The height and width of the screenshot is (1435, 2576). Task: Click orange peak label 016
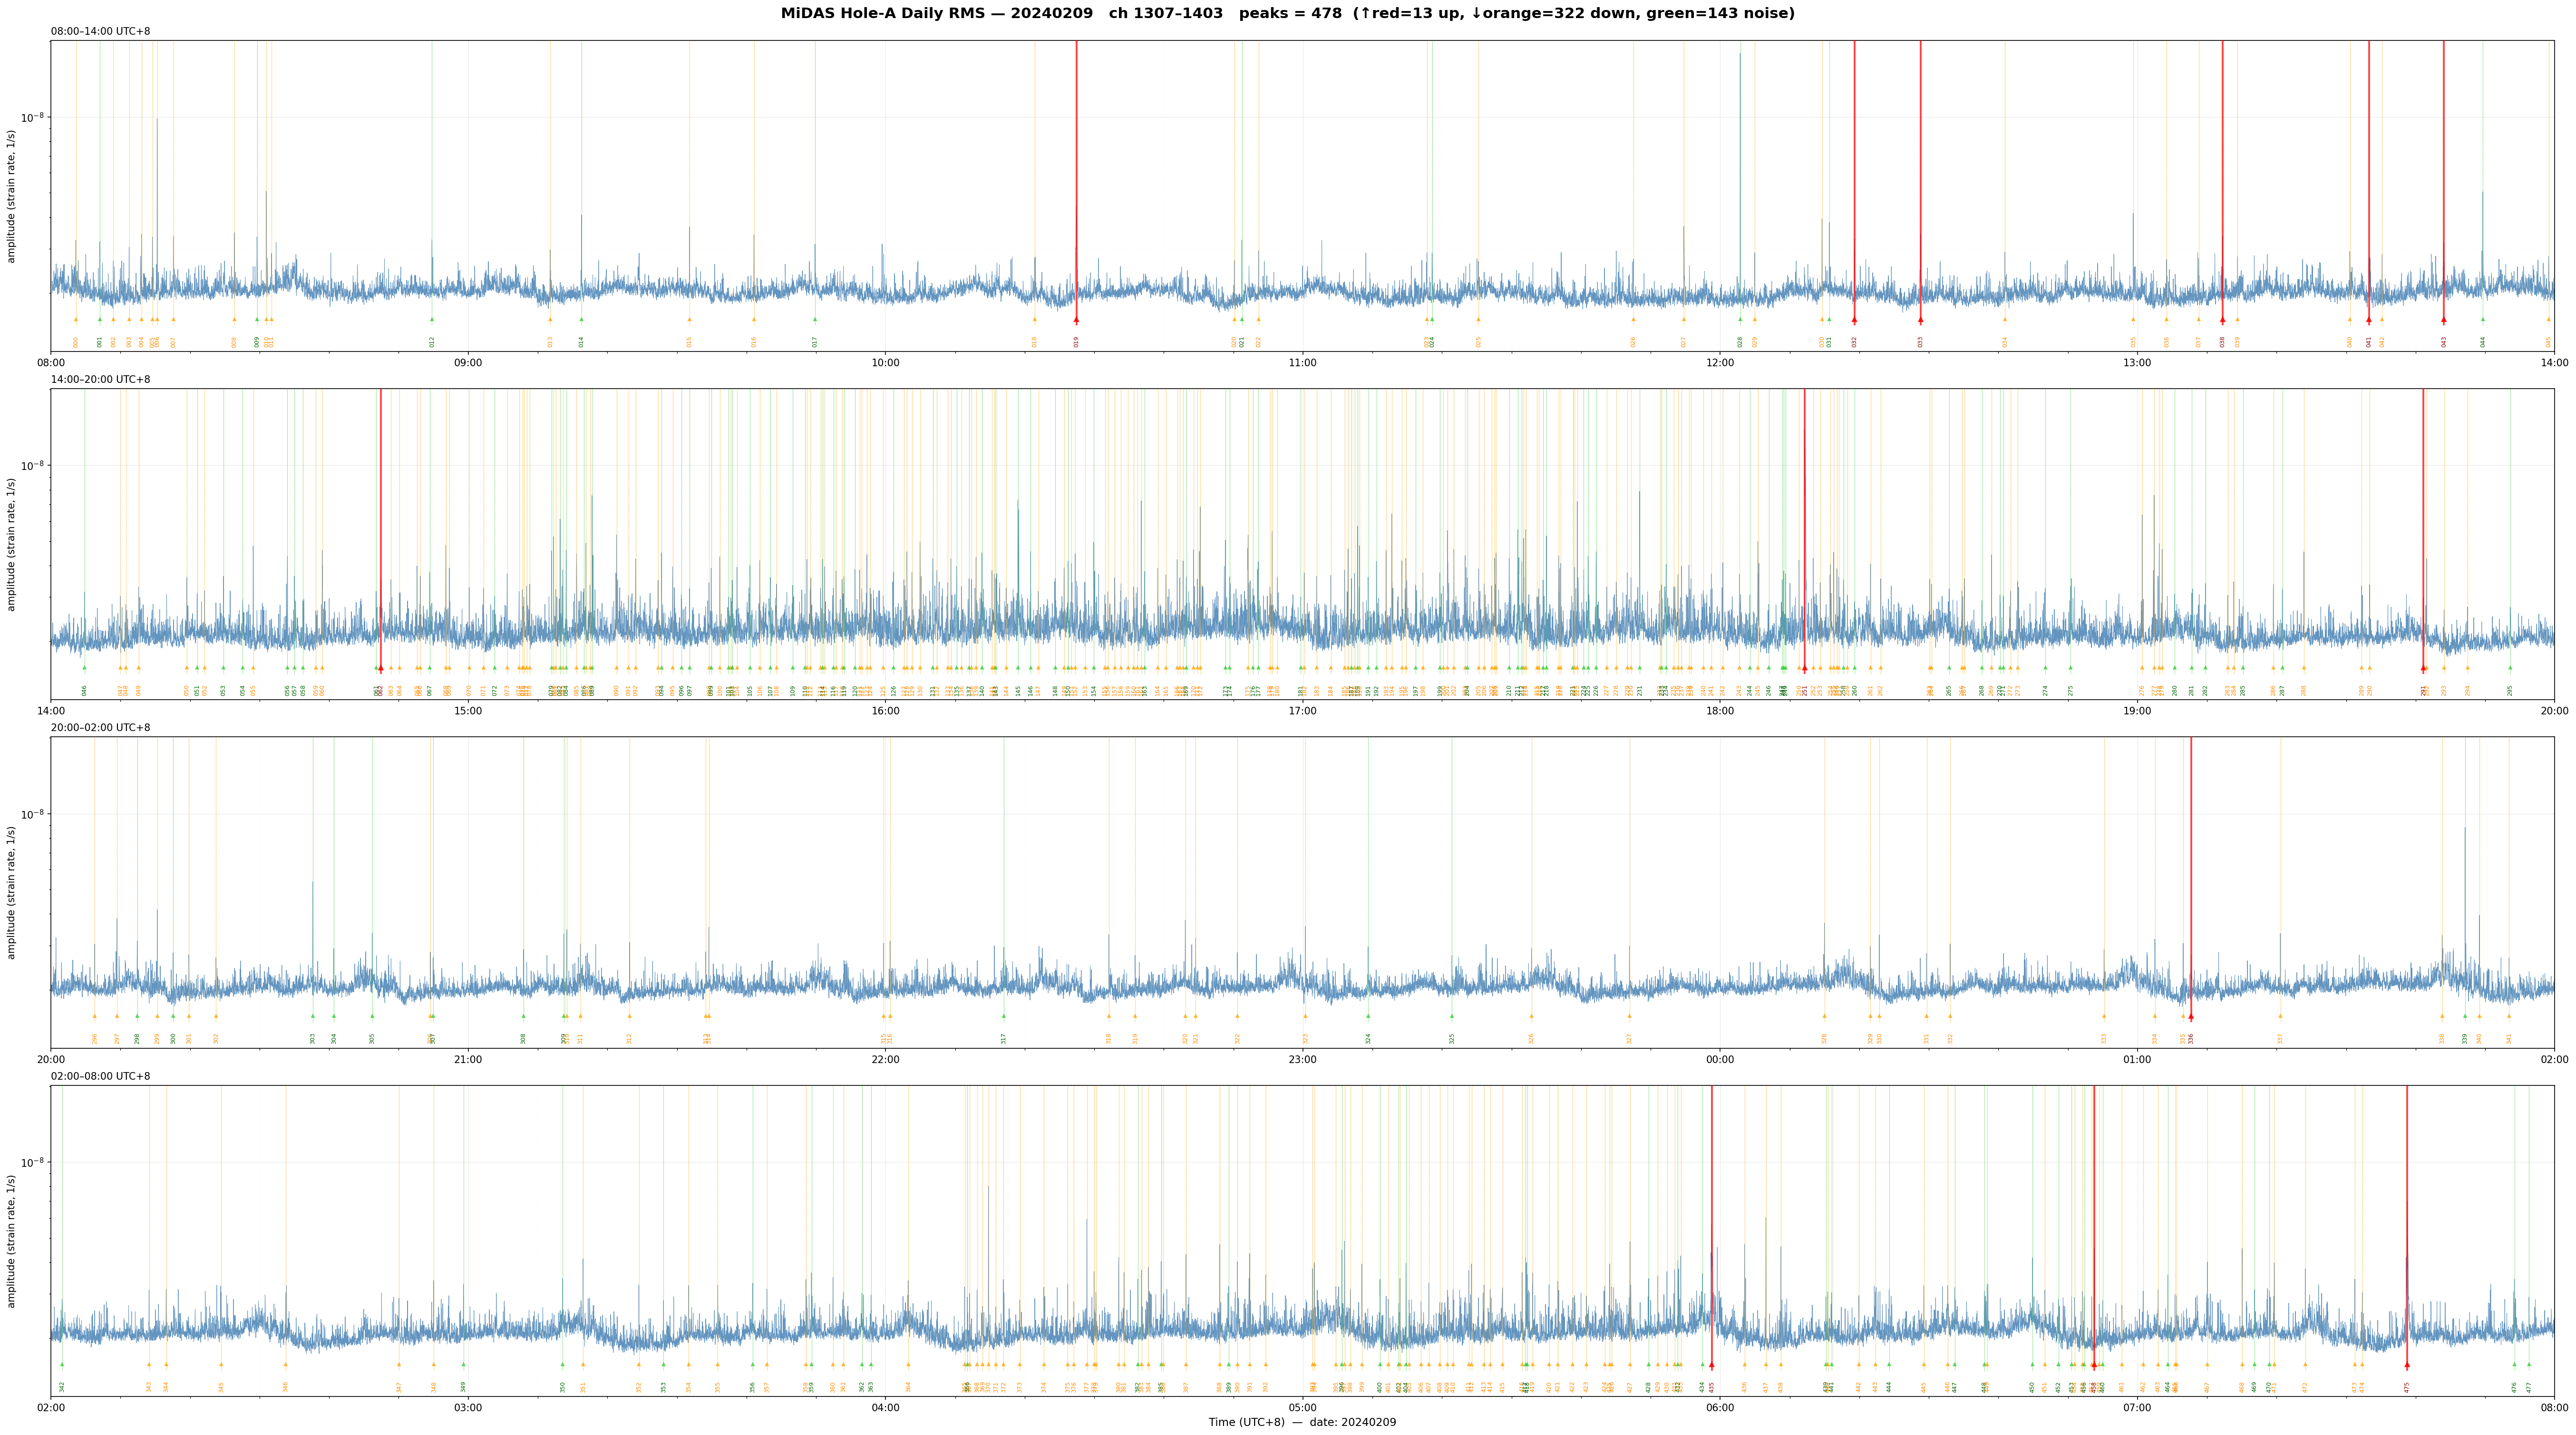(754, 342)
